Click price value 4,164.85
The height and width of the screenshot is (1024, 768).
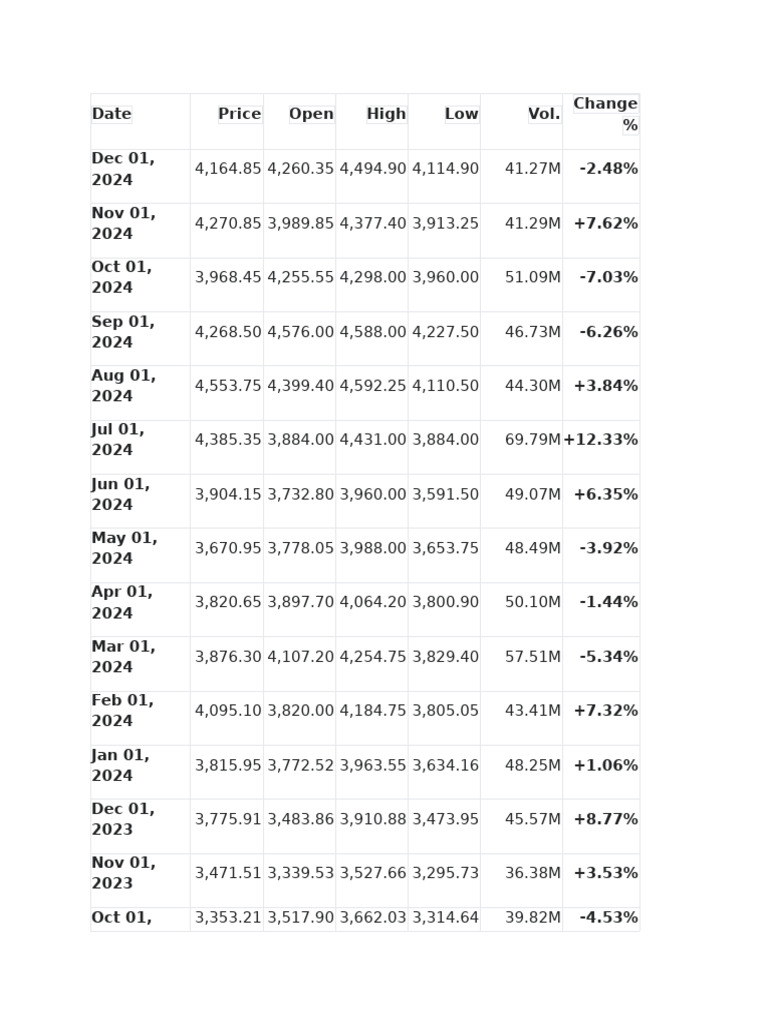coord(228,169)
